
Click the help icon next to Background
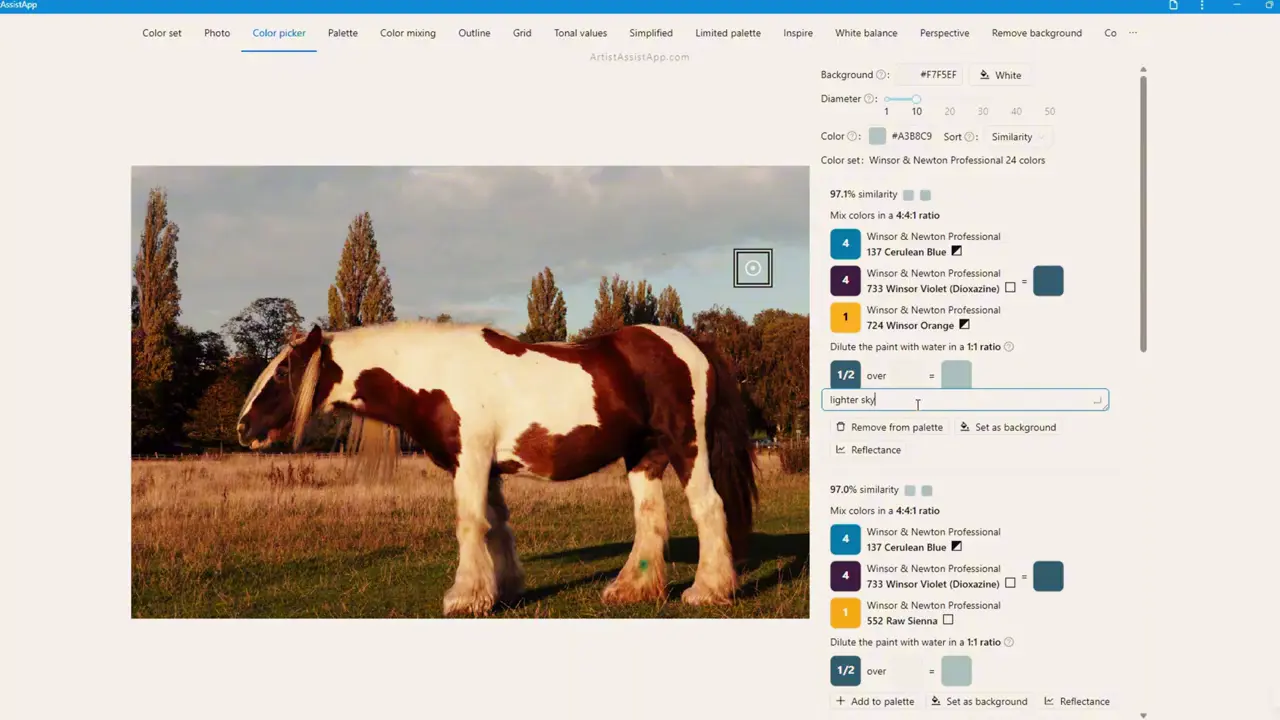882,74
